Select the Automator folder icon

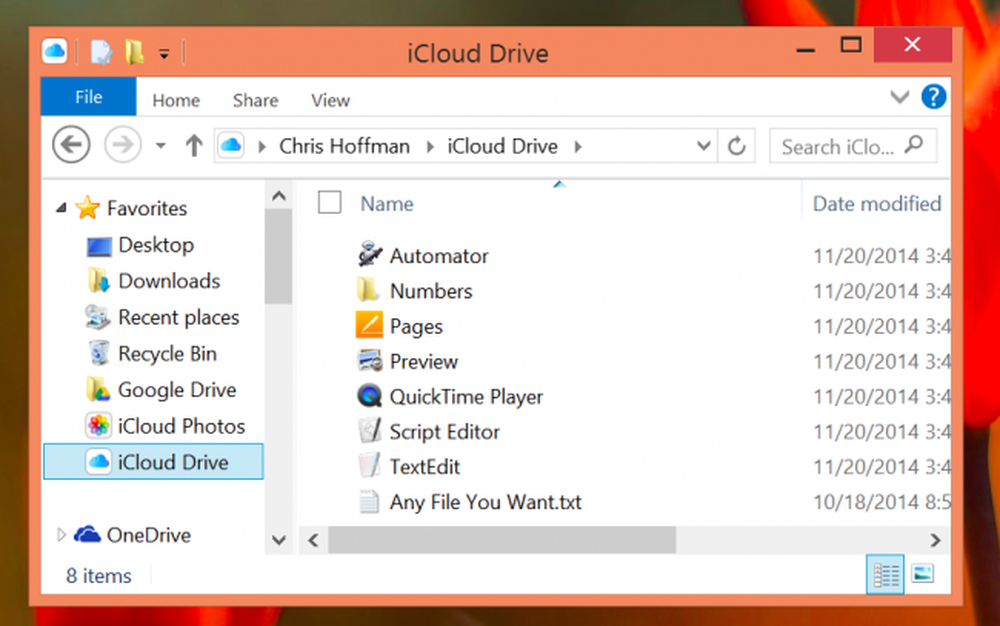[x=370, y=254]
